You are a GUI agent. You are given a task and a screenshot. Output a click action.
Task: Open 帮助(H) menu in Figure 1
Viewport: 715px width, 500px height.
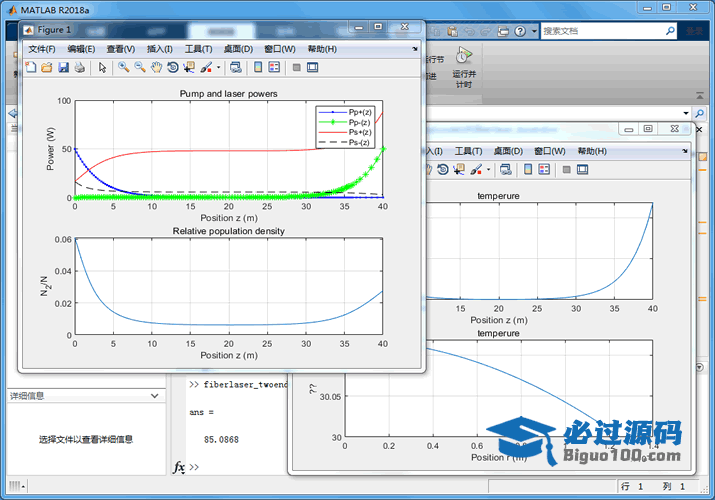pos(322,49)
